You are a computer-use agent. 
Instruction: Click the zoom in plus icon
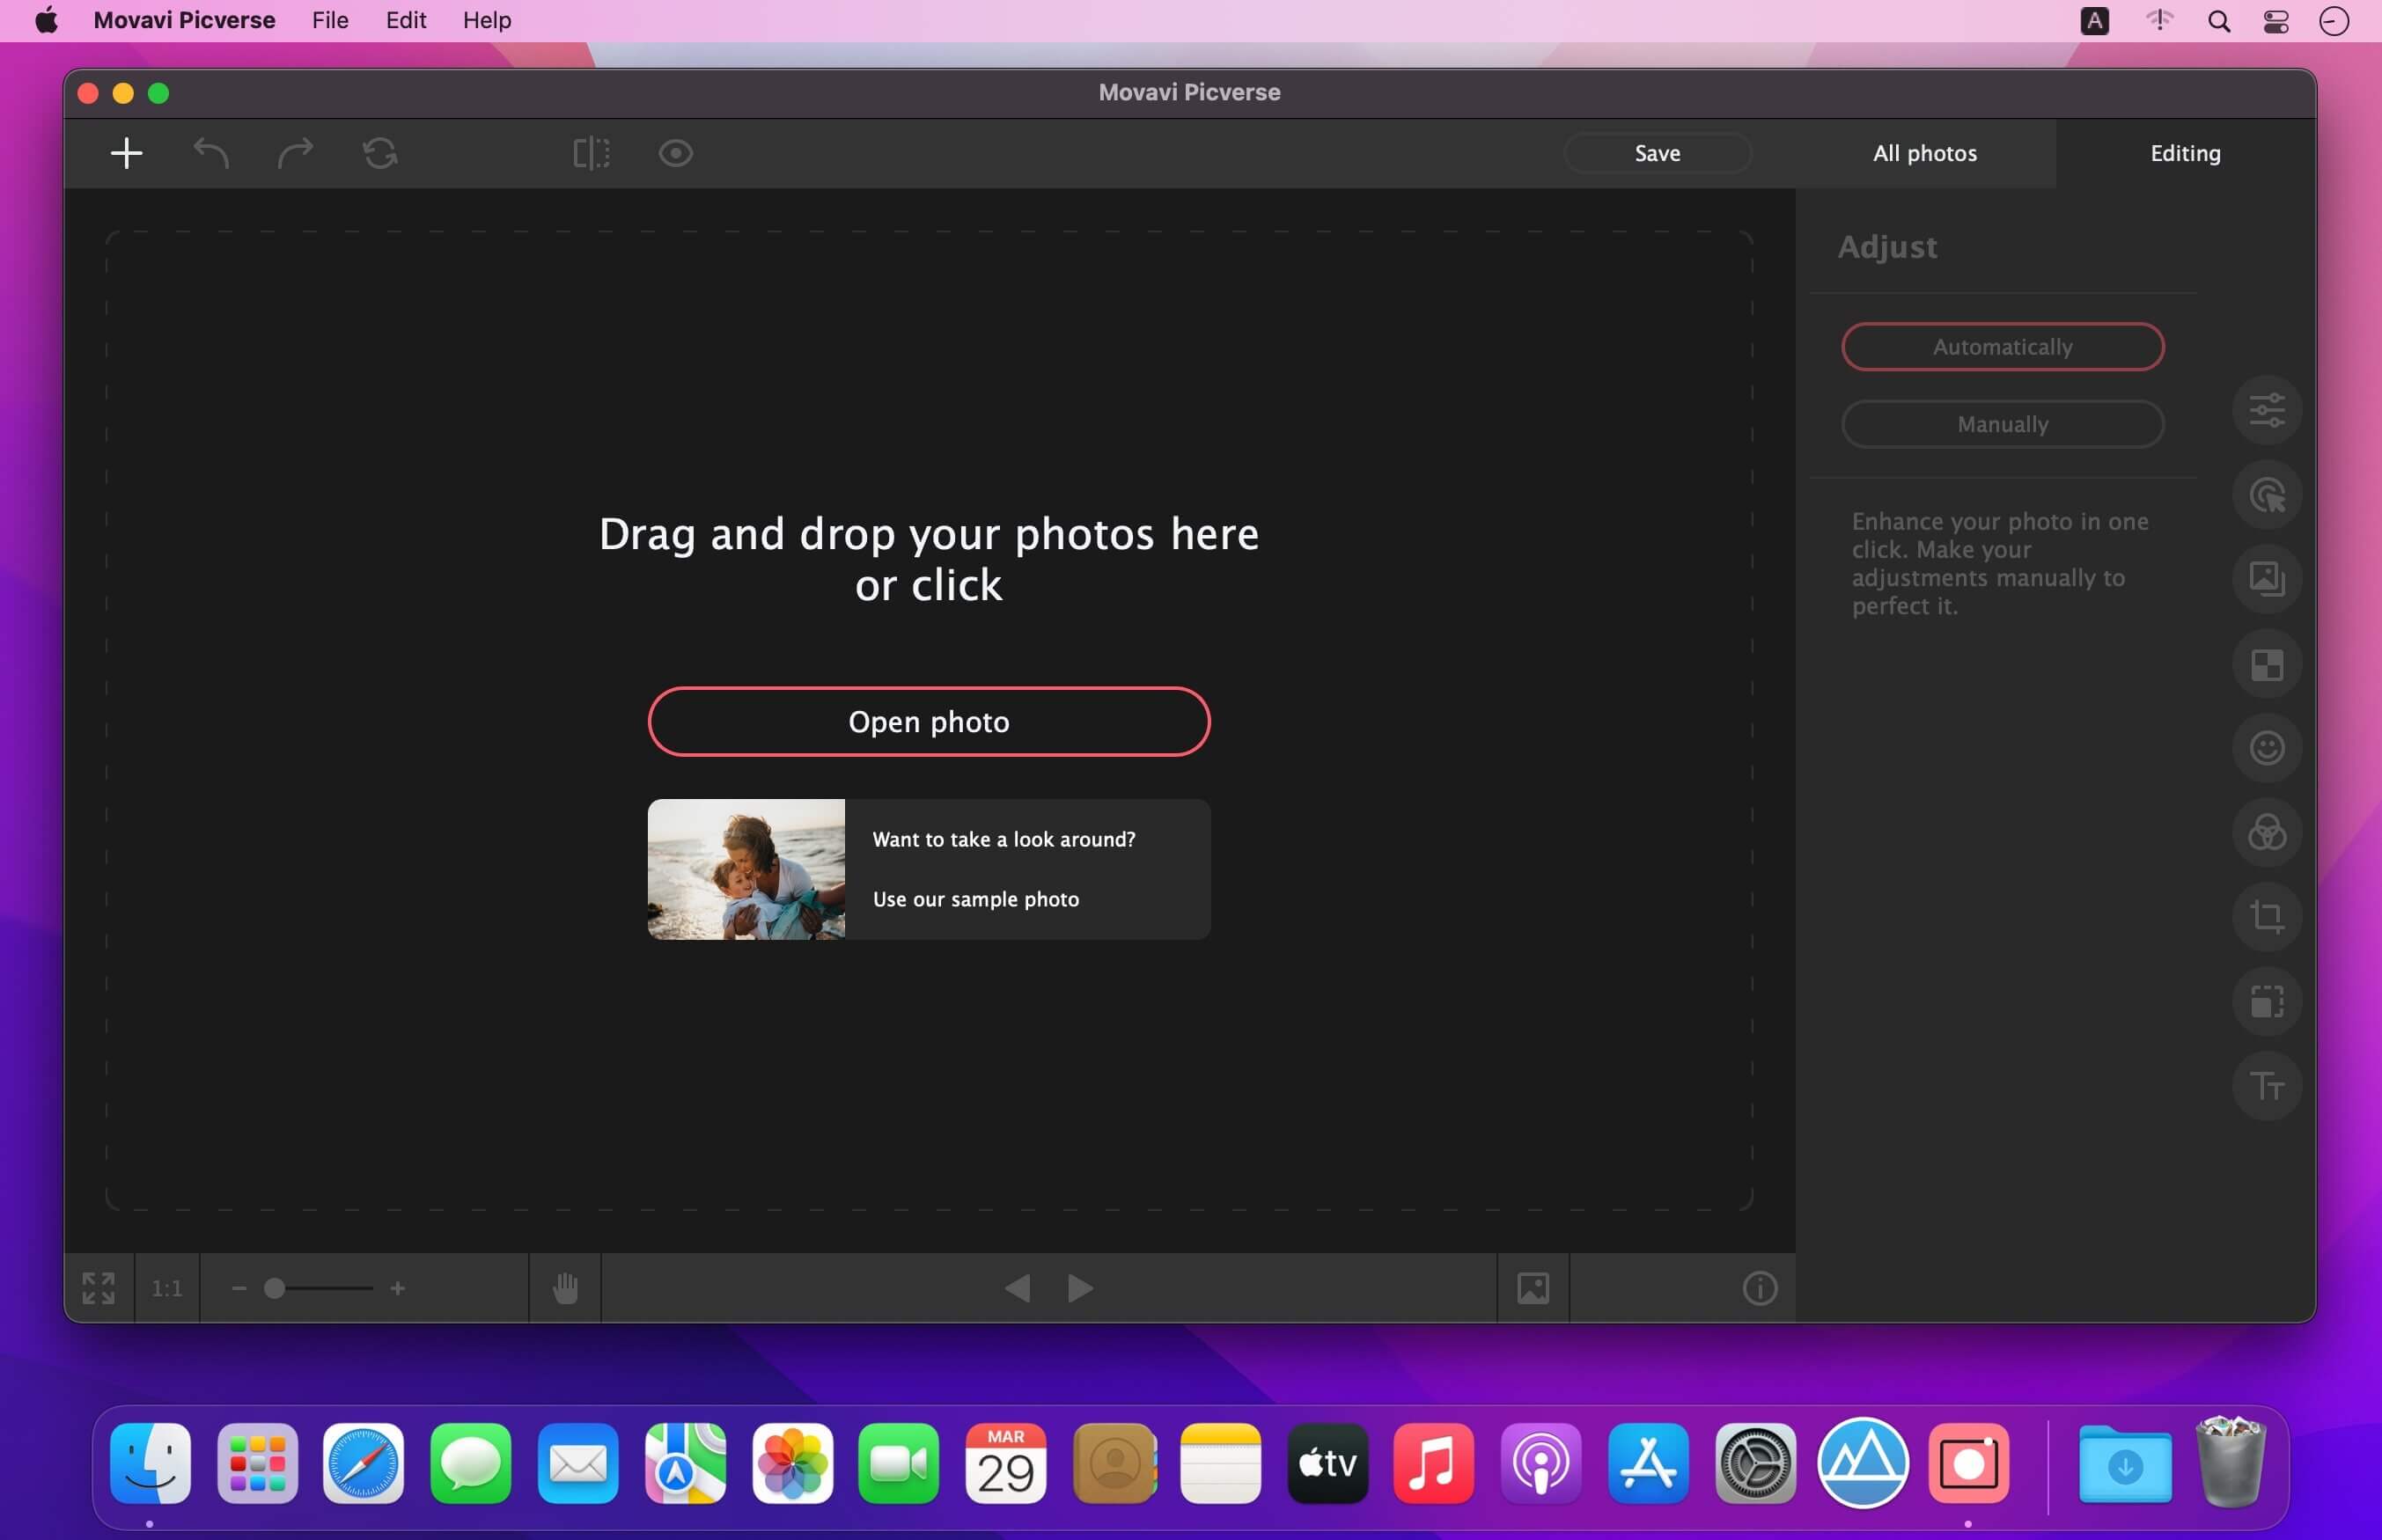398,1288
